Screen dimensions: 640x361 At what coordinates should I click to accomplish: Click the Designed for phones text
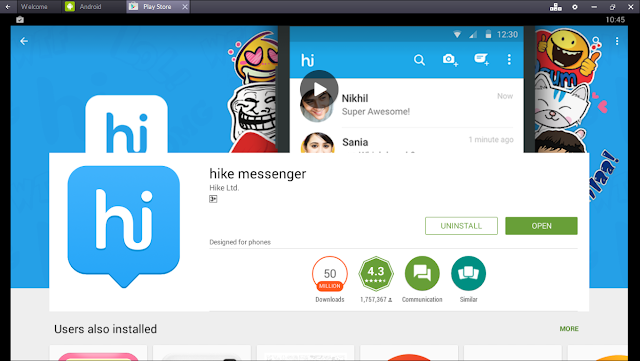coord(240,242)
